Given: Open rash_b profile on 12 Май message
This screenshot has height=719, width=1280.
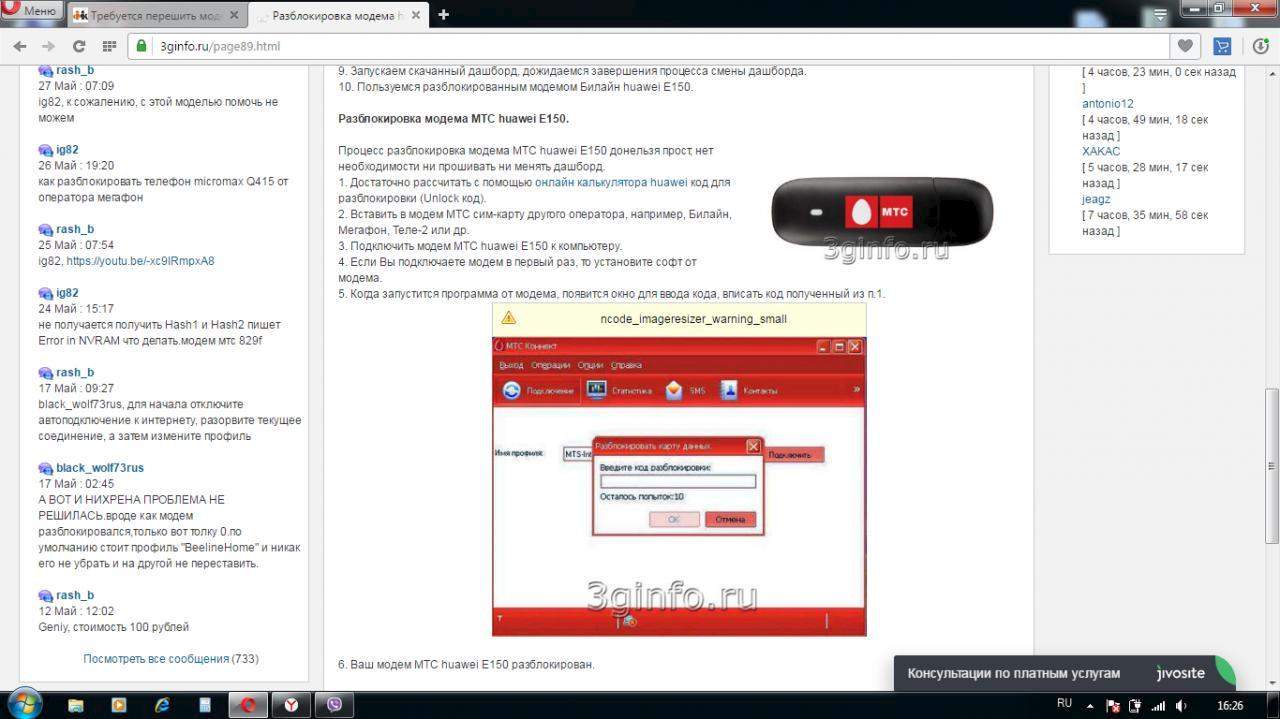Looking at the screenshot, I should tap(75, 595).
